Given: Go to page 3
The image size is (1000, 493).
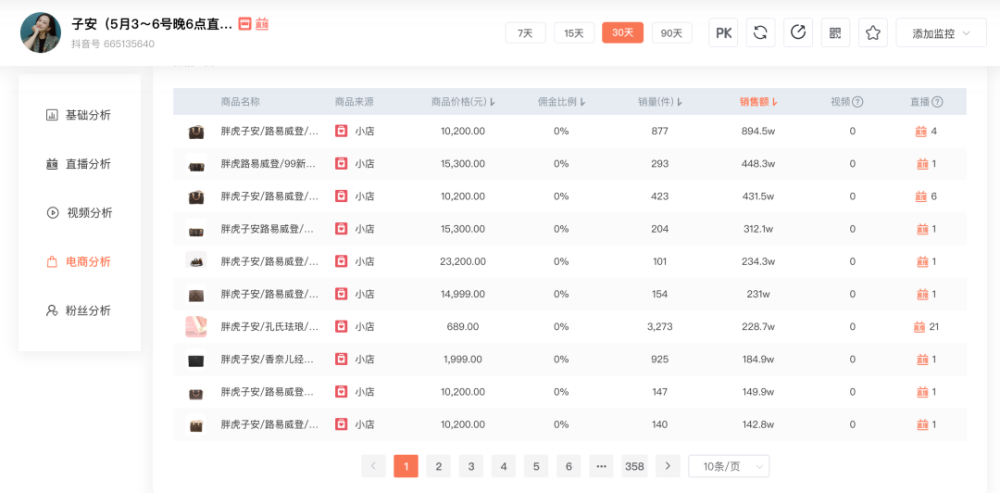Looking at the screenshot, I should tap(471, 466).
